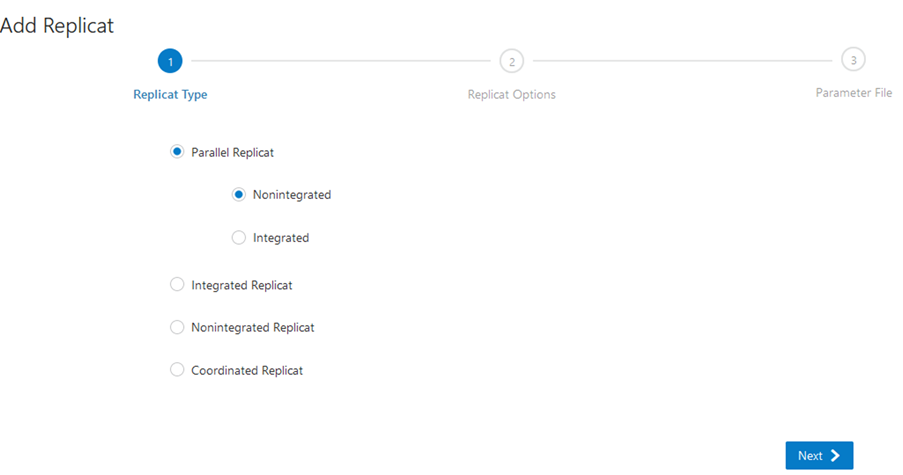The height and width of the screenshot is (475, 903).
Task: Click the Integrated text under Parallel Replicat
Action: click(x=281, y=238)
